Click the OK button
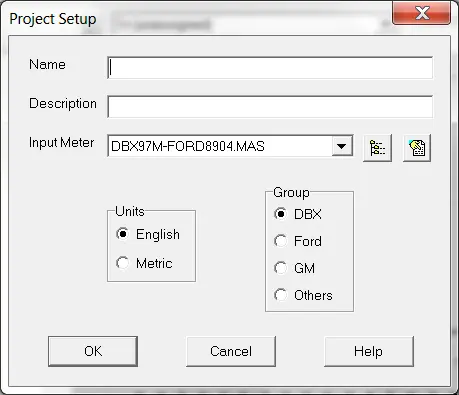Screen dimensions: 459x395 click(x=93, y=351)
